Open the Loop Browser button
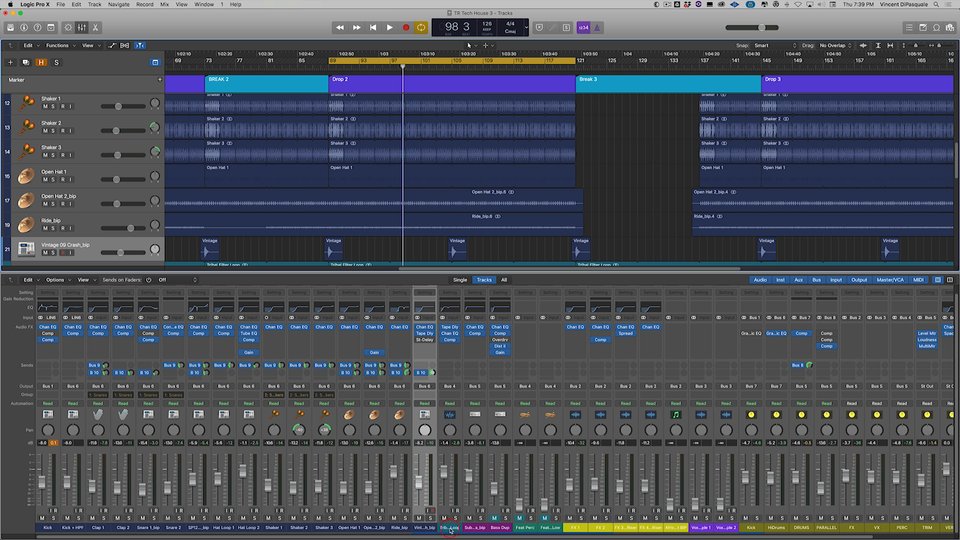 (x=936, y=28)
